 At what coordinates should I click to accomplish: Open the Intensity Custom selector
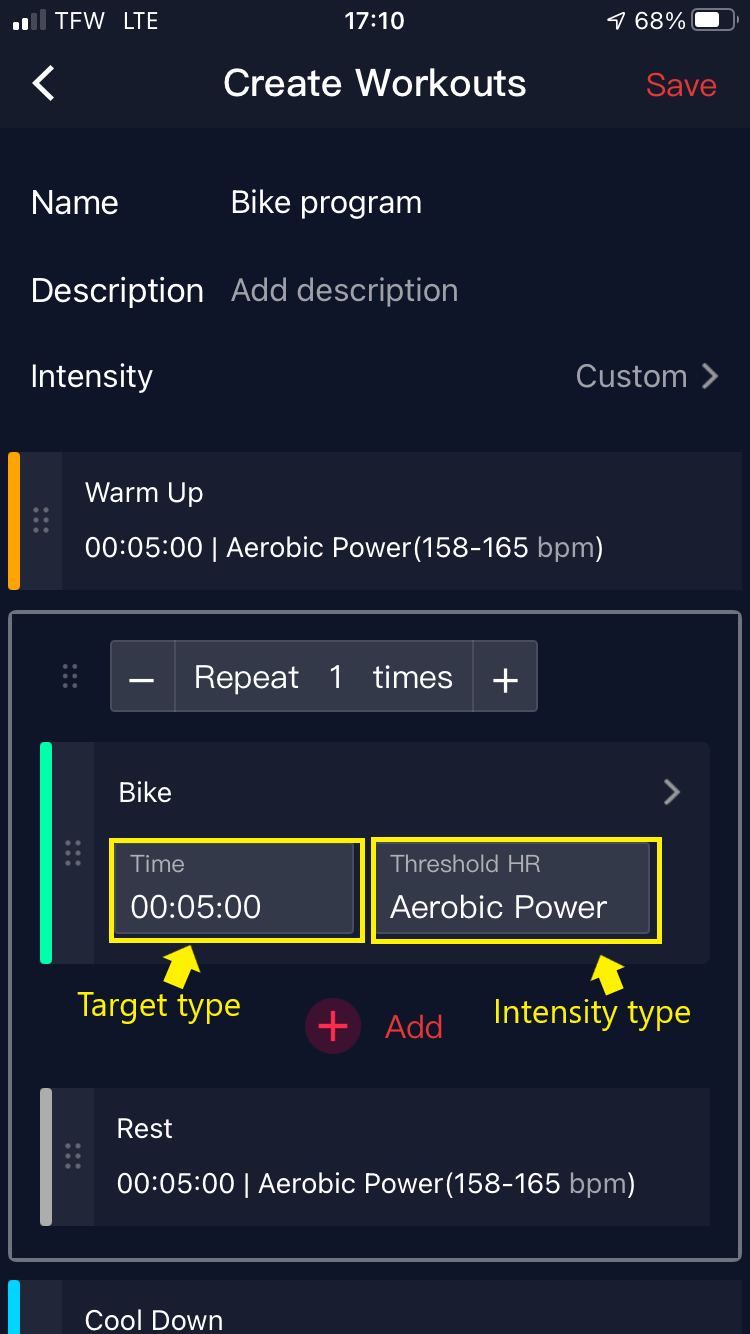coord(646,376)
